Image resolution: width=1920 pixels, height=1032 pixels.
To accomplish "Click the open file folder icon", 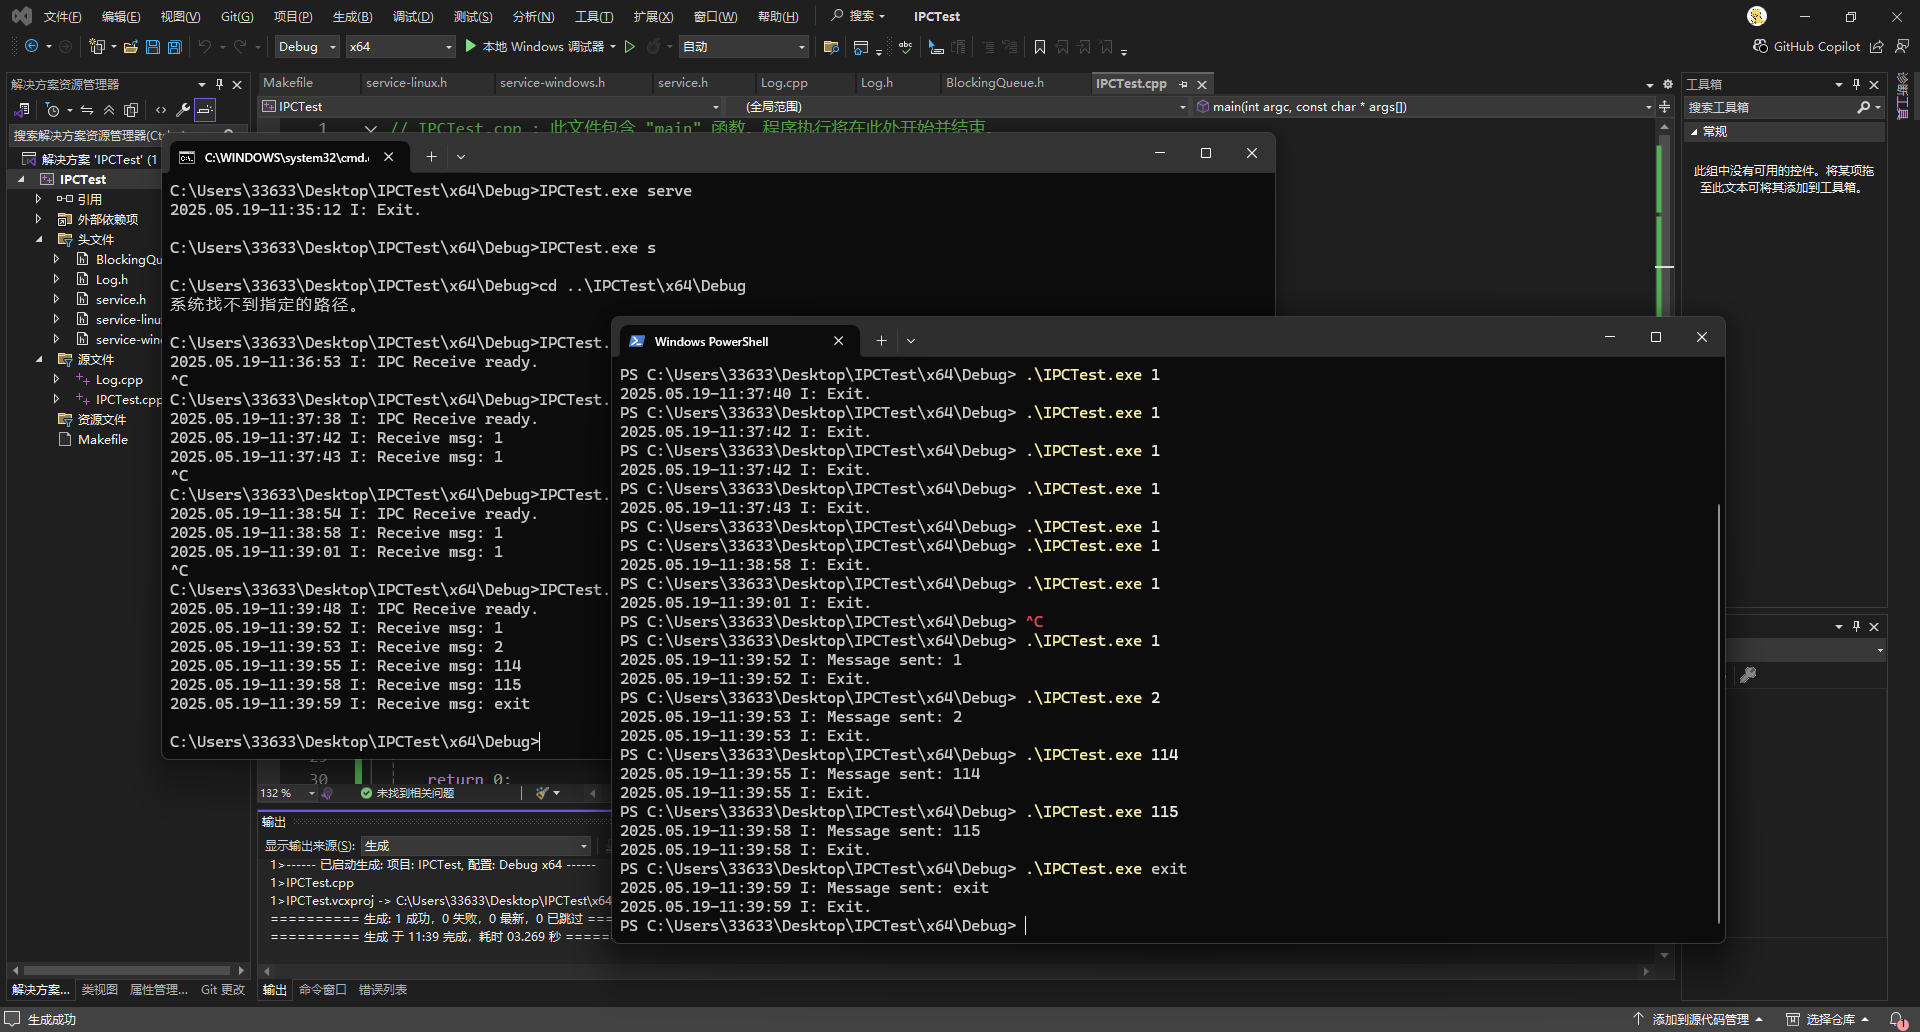I will (x=131, y=46).
